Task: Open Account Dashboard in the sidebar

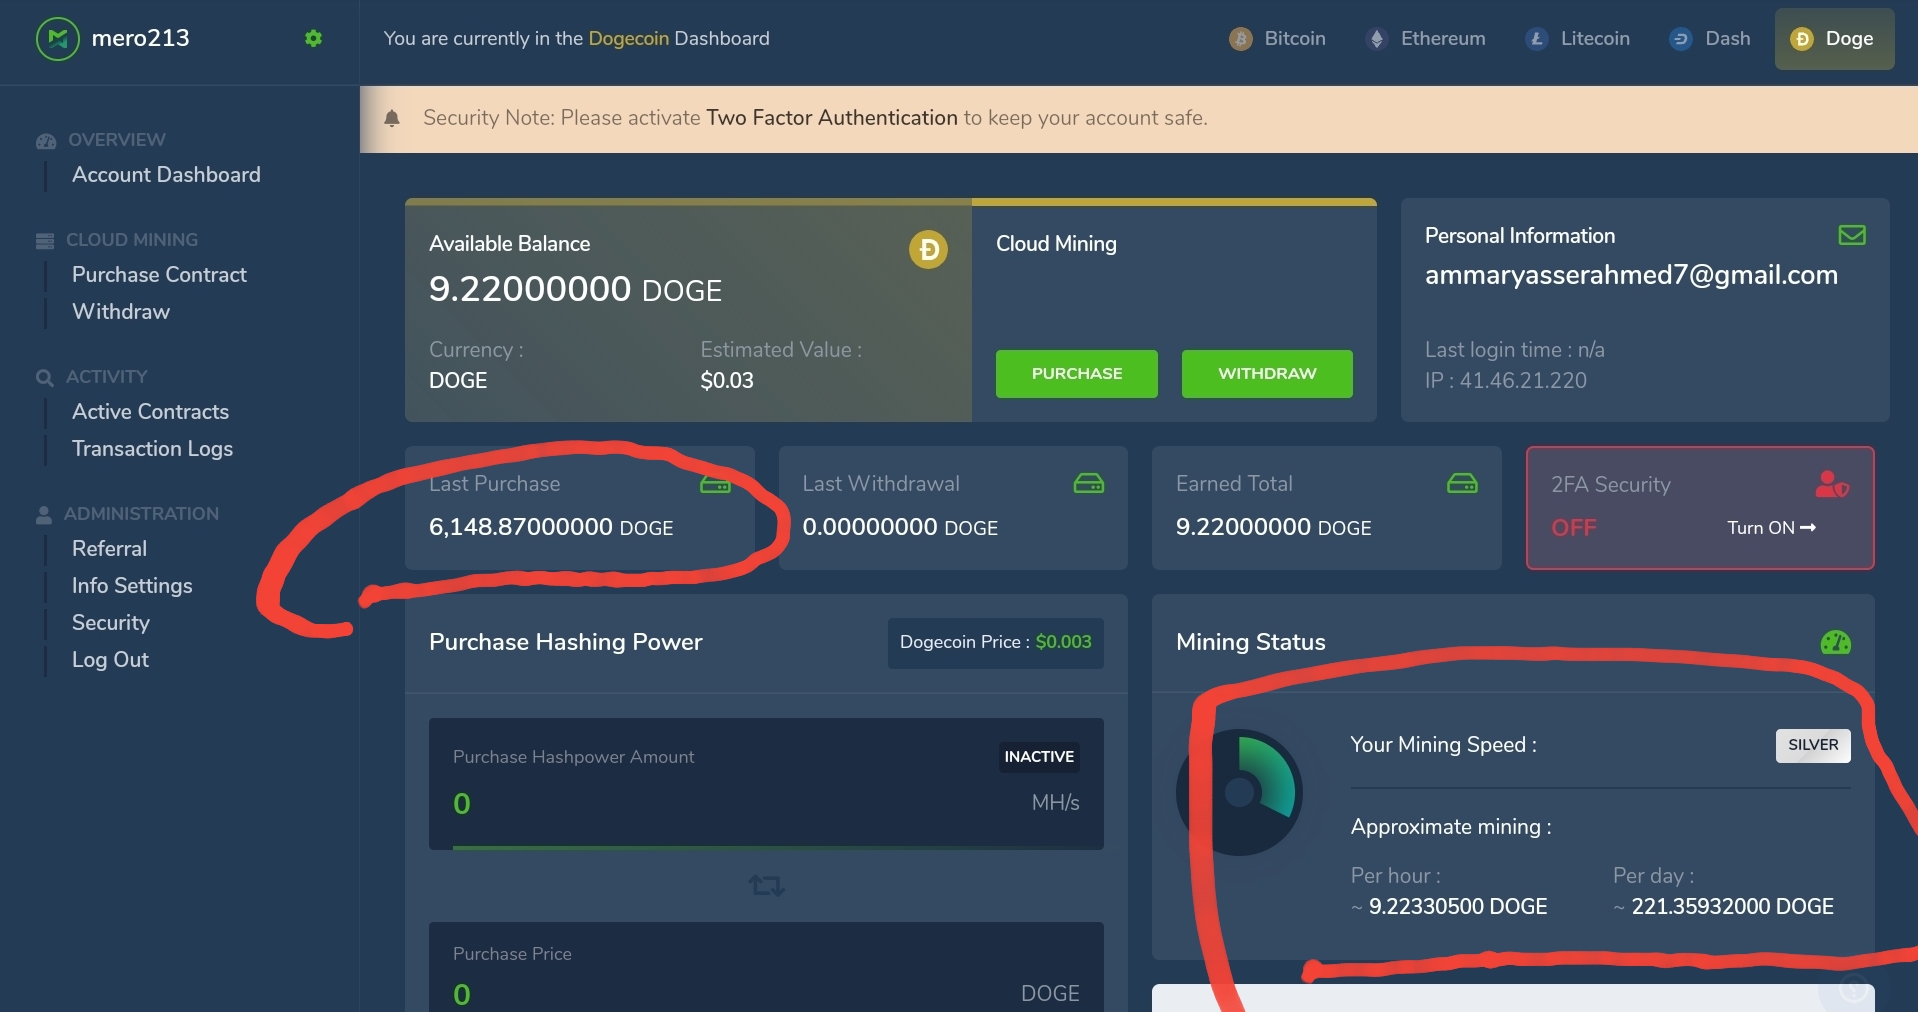Action: (166, 175)
